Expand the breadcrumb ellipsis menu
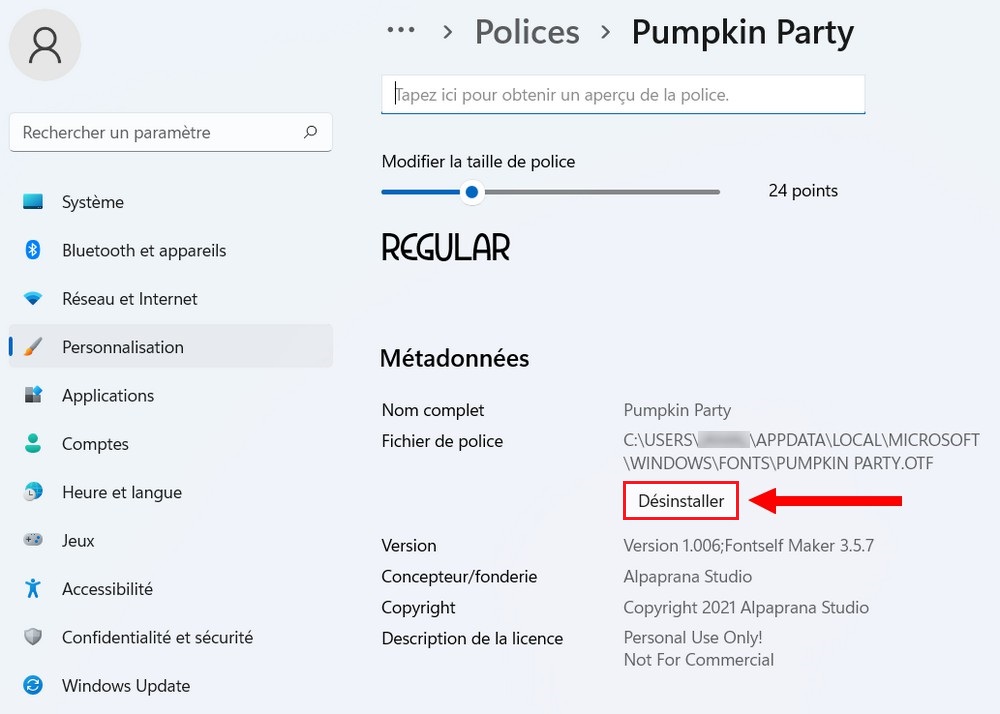 [x=400, y=30]
